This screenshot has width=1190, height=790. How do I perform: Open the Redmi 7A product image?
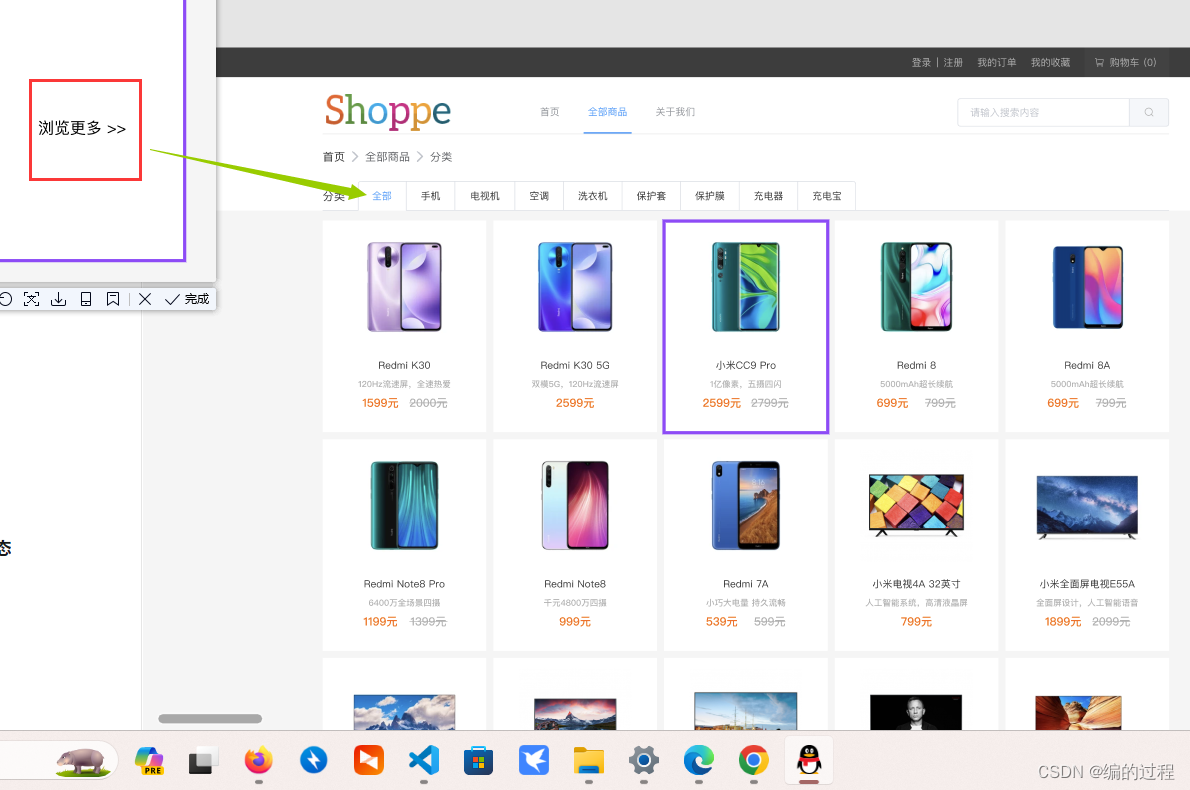point(746,505)
